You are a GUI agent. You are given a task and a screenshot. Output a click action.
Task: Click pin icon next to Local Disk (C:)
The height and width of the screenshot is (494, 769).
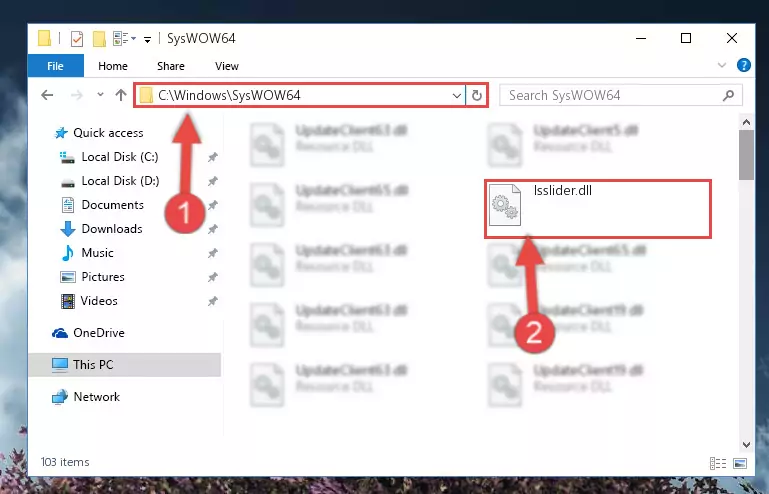click(x=212, y=157)
